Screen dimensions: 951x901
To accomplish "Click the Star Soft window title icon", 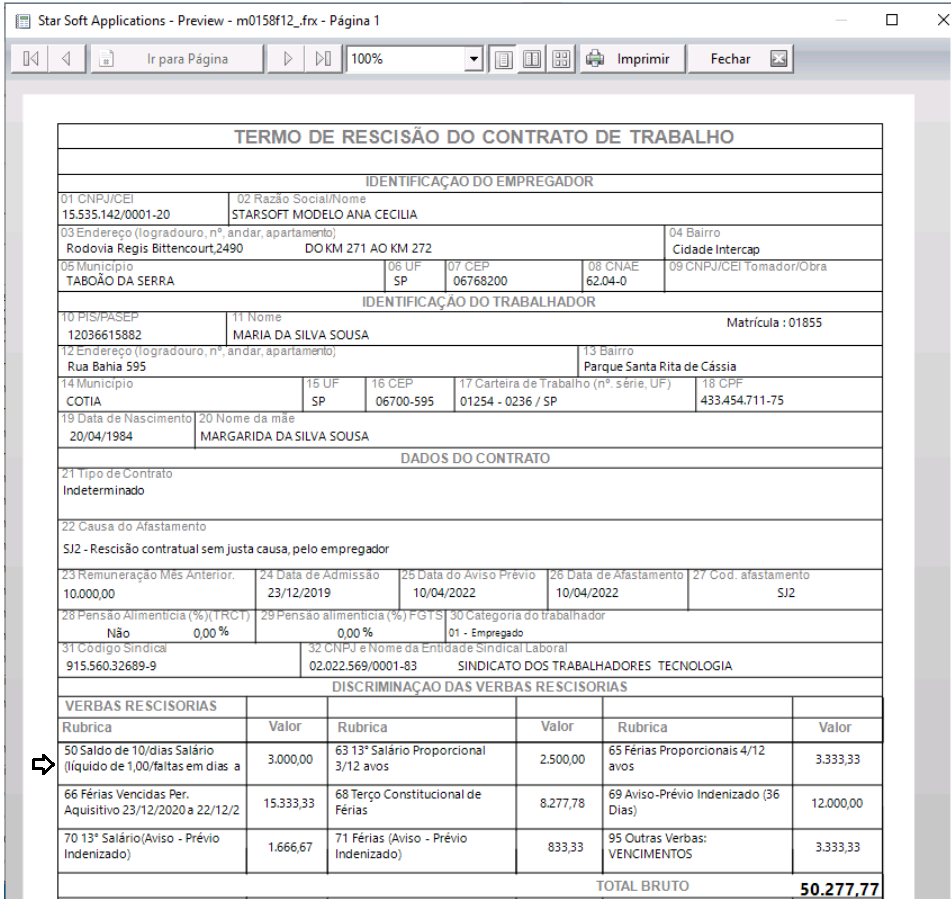I will point(22,21).
